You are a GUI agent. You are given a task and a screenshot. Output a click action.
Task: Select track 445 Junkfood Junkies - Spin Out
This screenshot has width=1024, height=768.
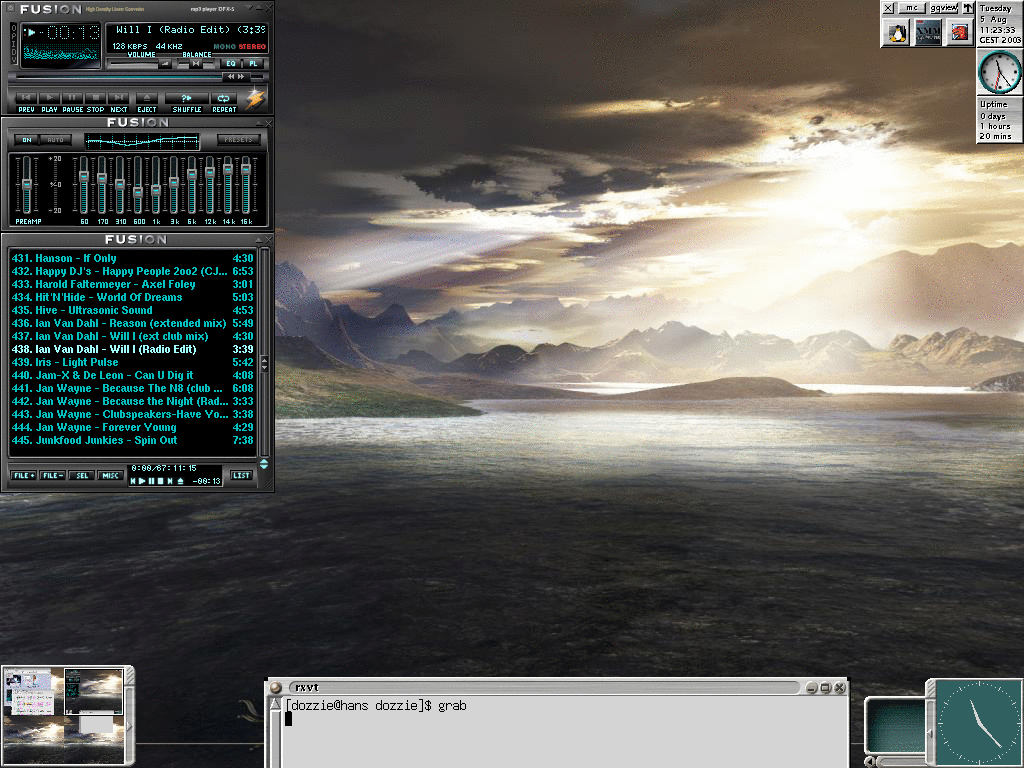(x=133, y=440)
